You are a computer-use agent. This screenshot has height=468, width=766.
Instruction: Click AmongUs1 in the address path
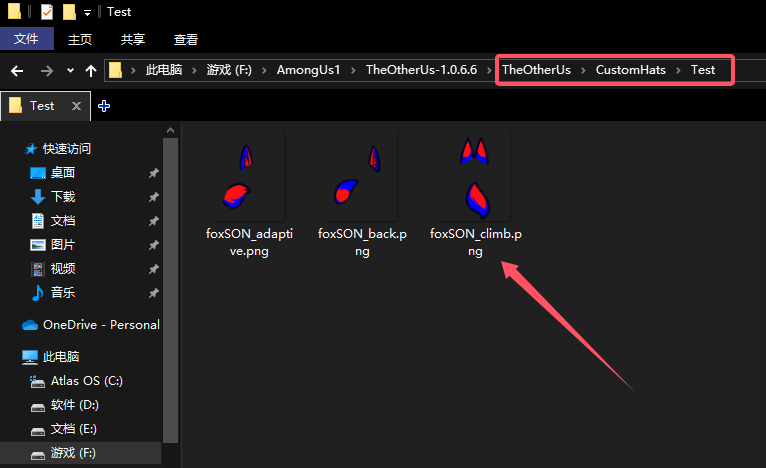pyautogui.click(x=308, y=70)
